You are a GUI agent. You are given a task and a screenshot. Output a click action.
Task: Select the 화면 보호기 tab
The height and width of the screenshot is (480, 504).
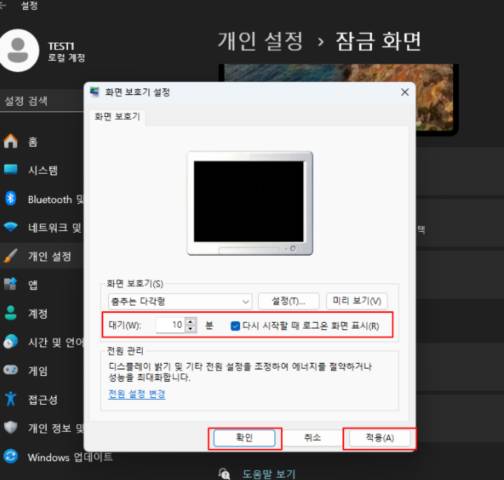[117, 117]
